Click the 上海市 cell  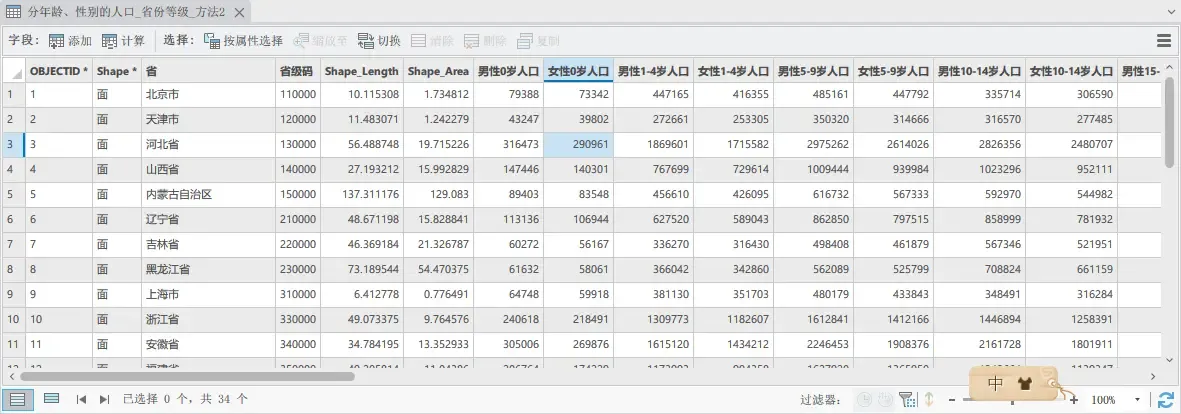coord(208,294)
